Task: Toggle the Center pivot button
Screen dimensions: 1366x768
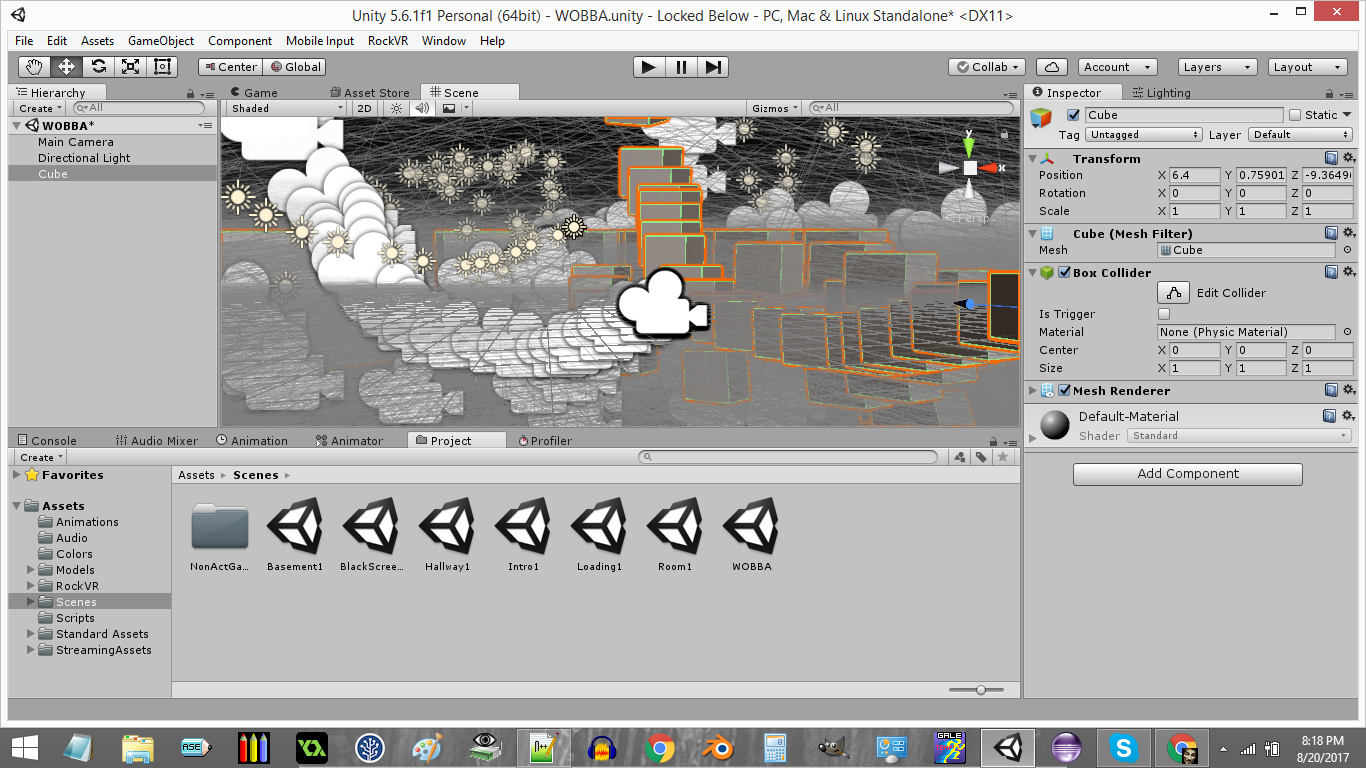Action: 230,67
